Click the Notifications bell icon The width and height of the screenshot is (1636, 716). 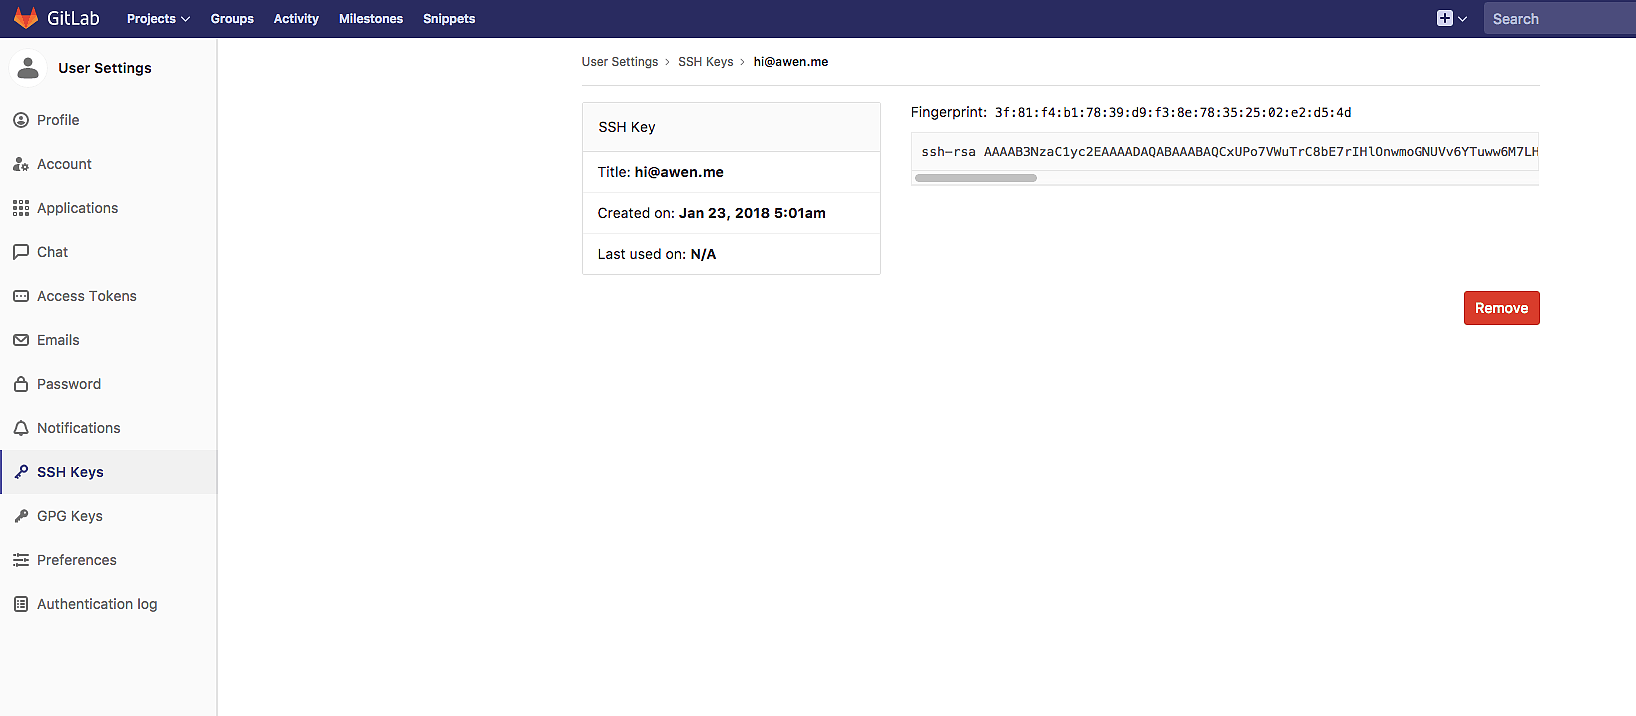coord(21,428)
